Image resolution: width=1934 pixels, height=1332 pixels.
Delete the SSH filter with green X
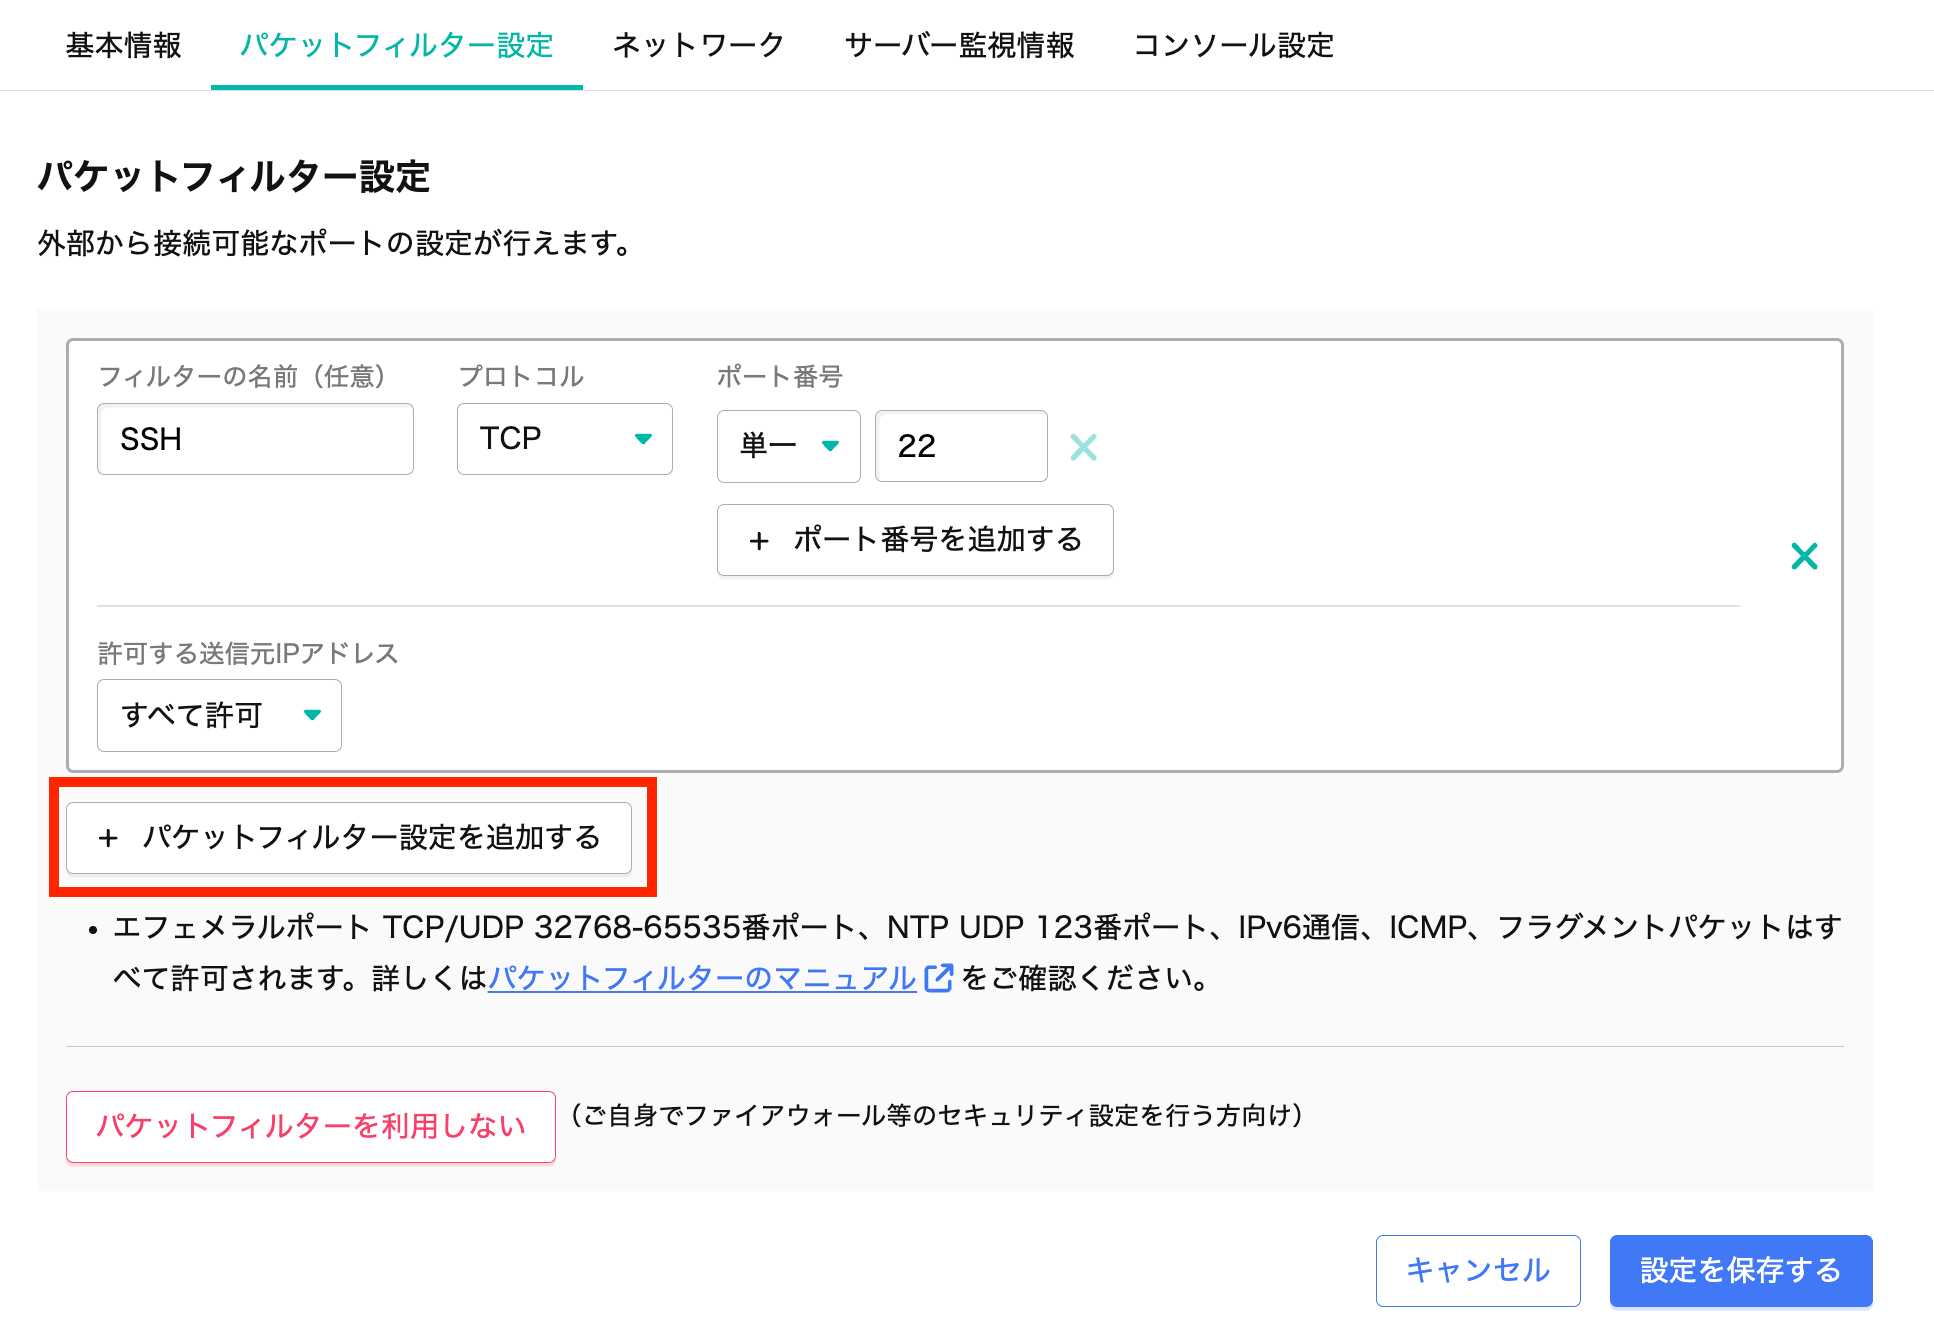1804,556
